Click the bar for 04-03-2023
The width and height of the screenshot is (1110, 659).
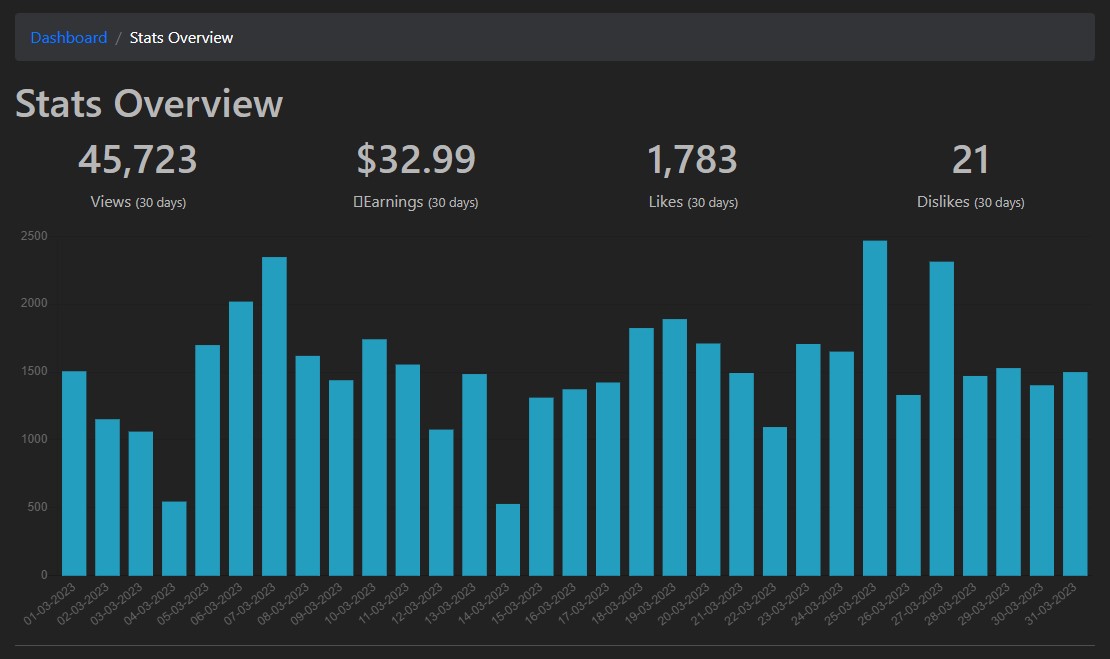(174, 539)
